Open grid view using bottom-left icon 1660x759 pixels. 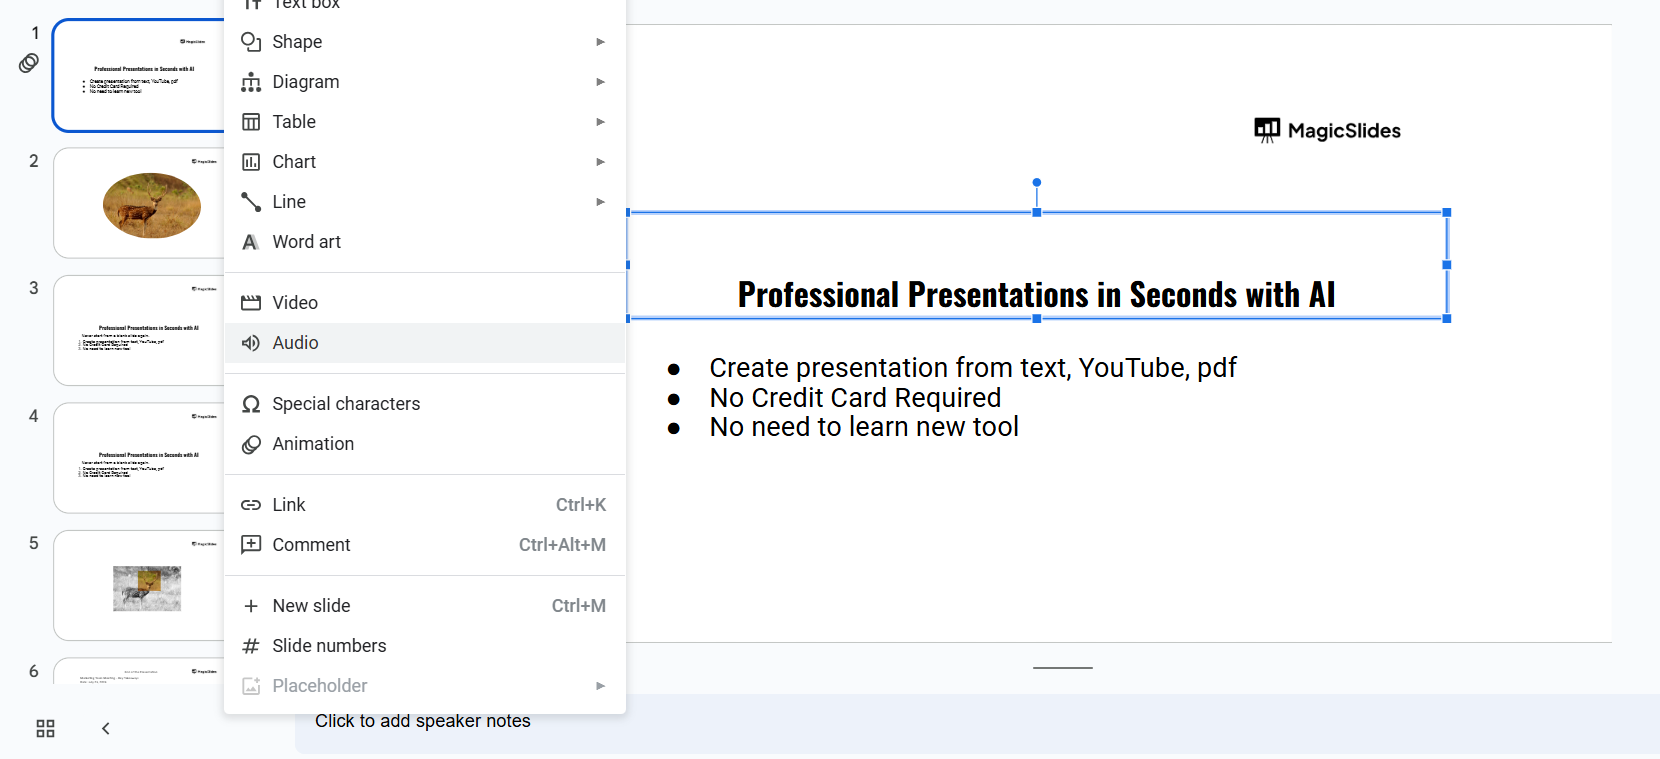45,728
